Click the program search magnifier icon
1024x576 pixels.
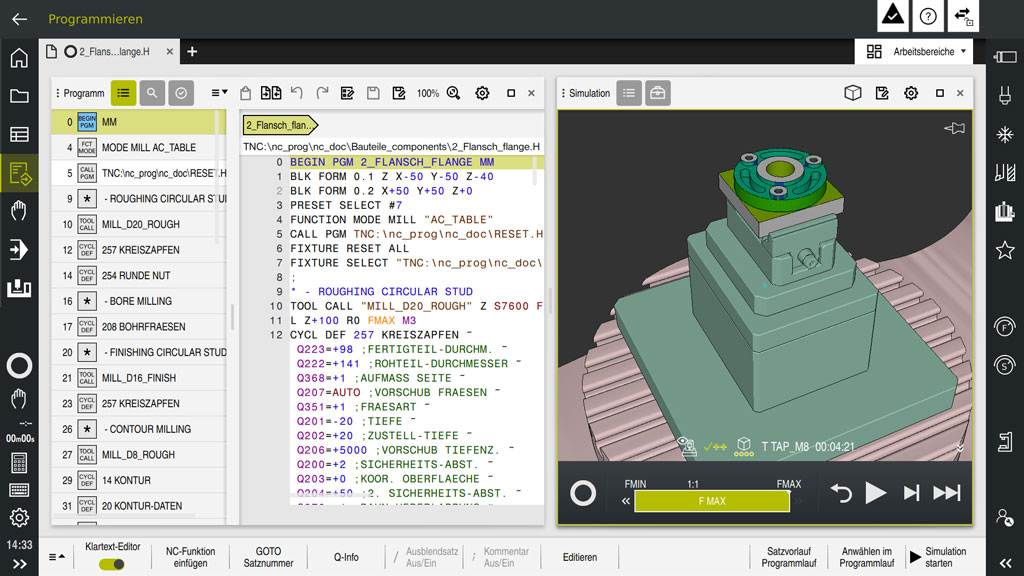click(152, 93)
